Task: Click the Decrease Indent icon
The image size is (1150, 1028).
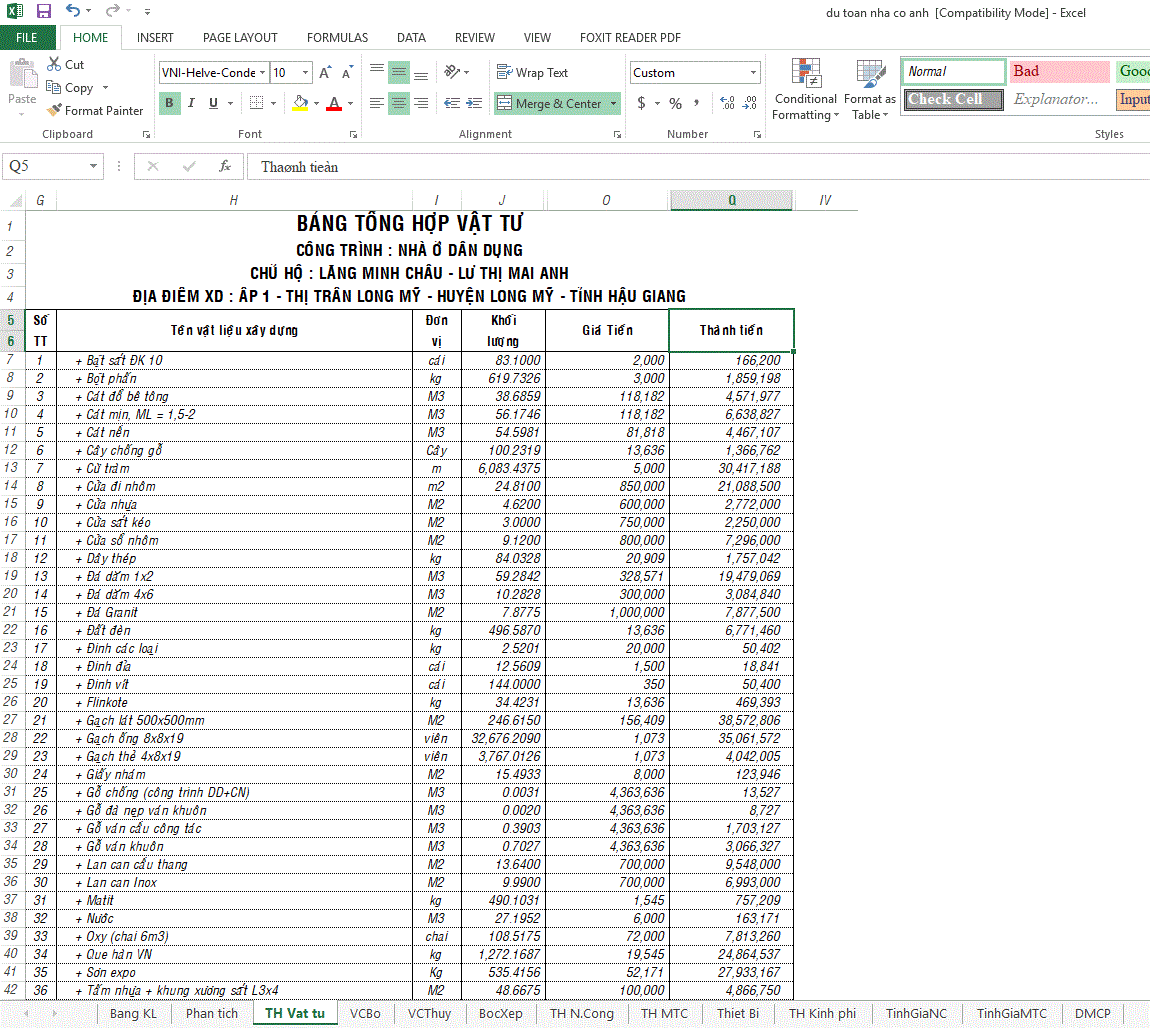Action: (x=452, y=103)
